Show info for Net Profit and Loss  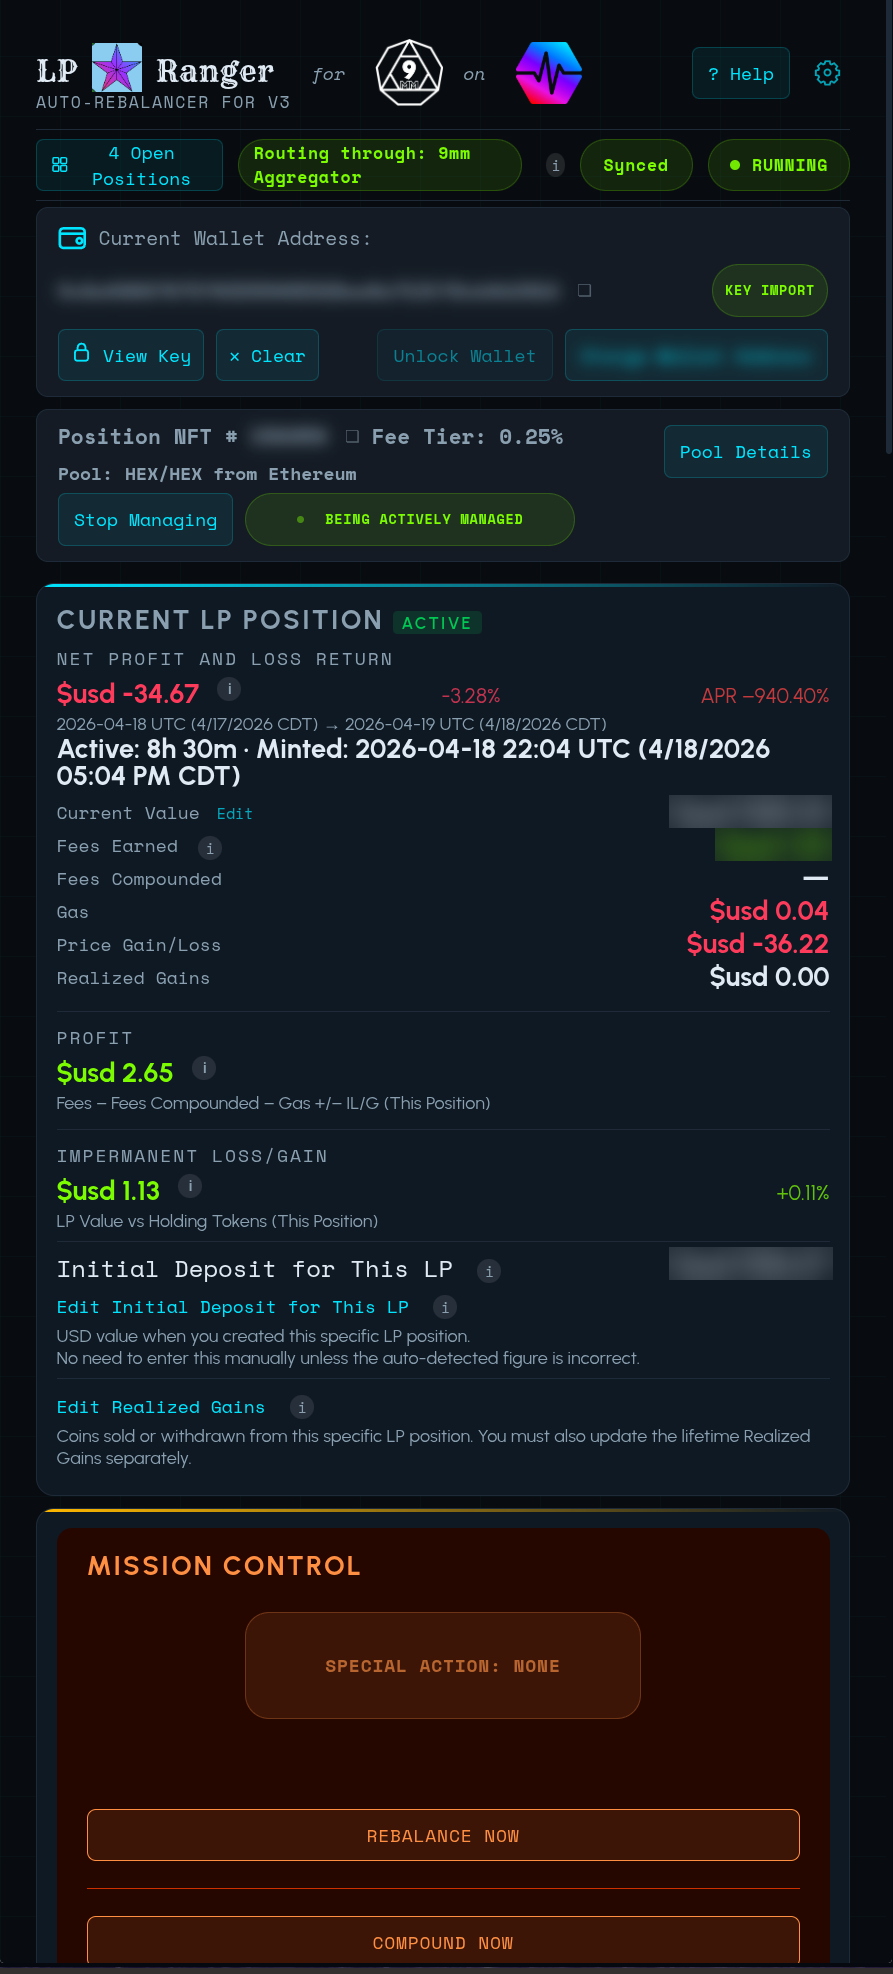tap(229, 689)
